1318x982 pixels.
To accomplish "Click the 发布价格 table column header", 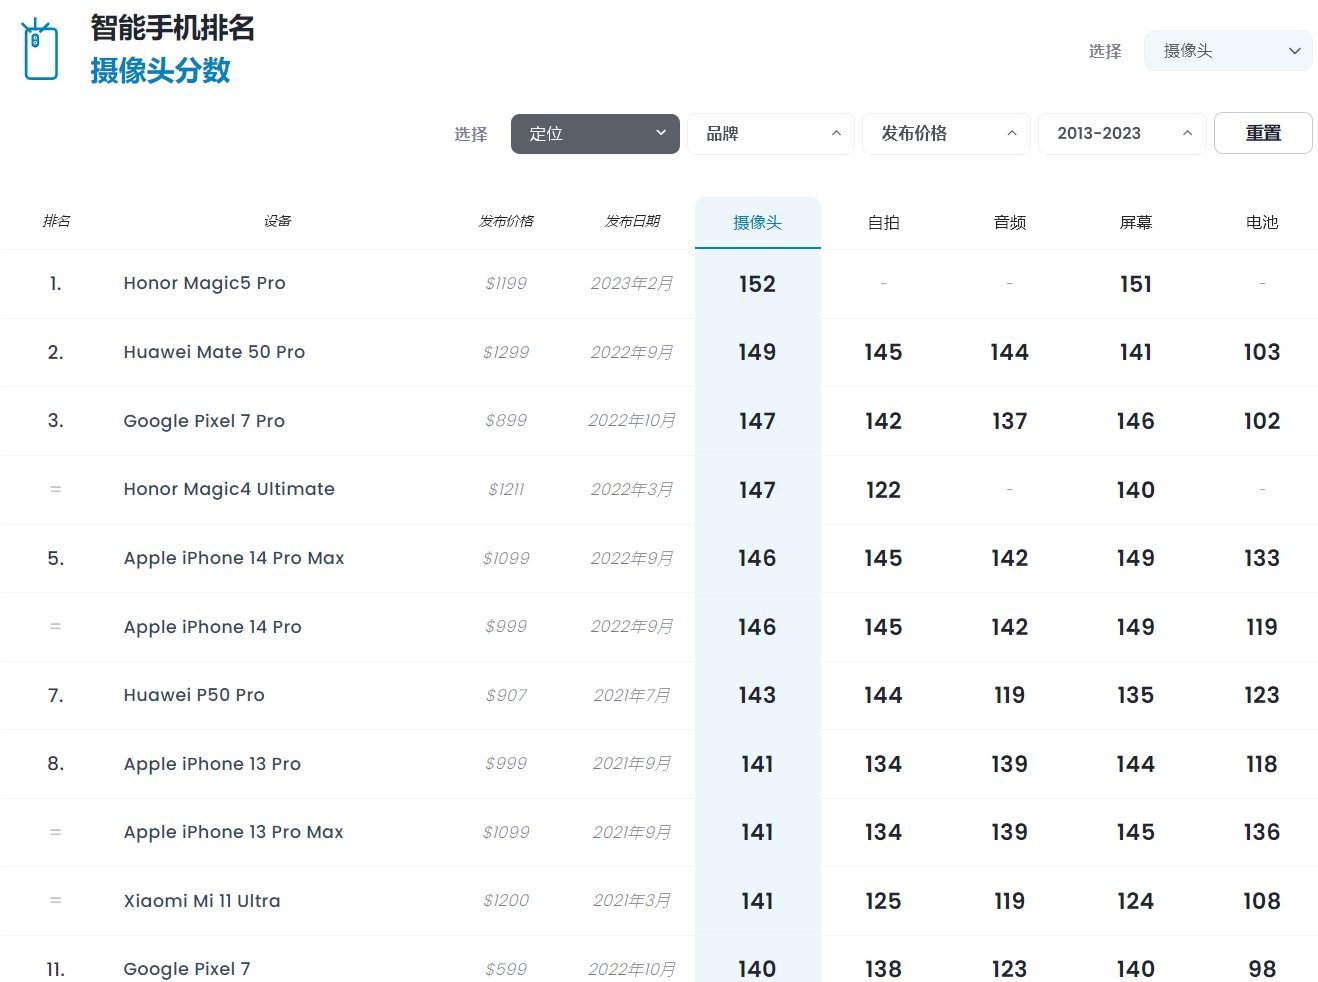I will tap(506, 221).
